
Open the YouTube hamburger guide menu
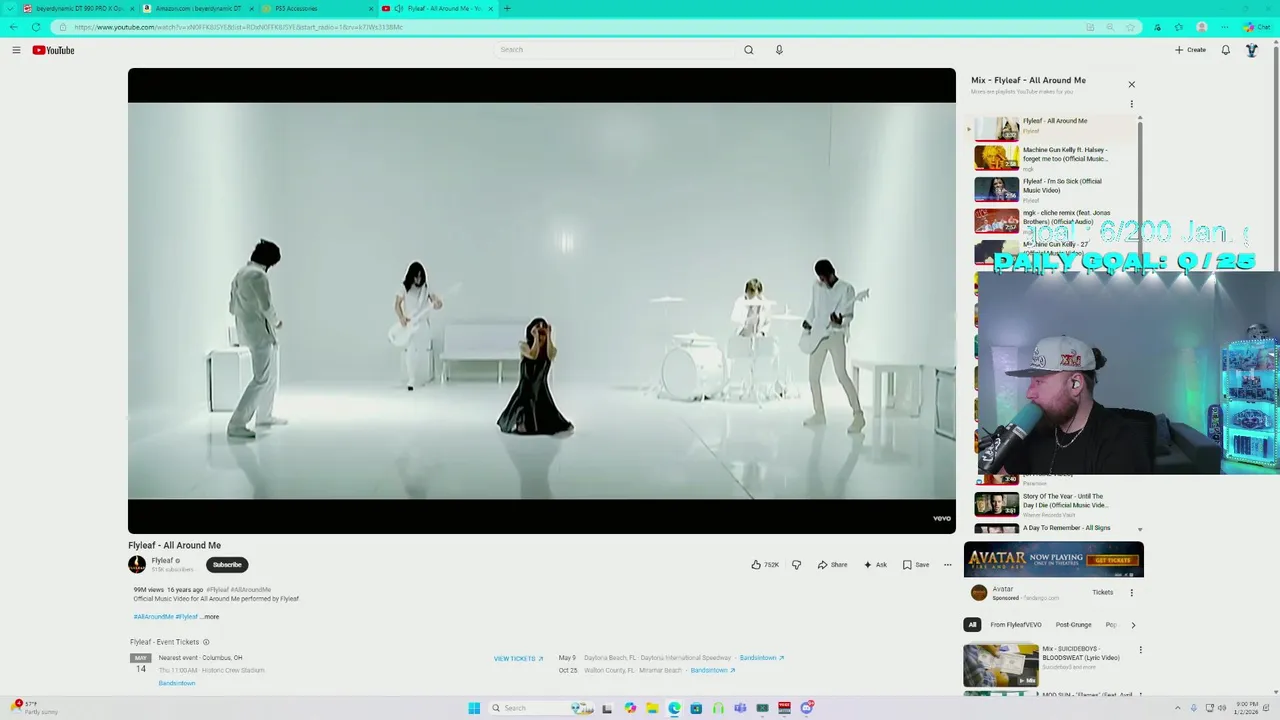[x=16, y=50]
